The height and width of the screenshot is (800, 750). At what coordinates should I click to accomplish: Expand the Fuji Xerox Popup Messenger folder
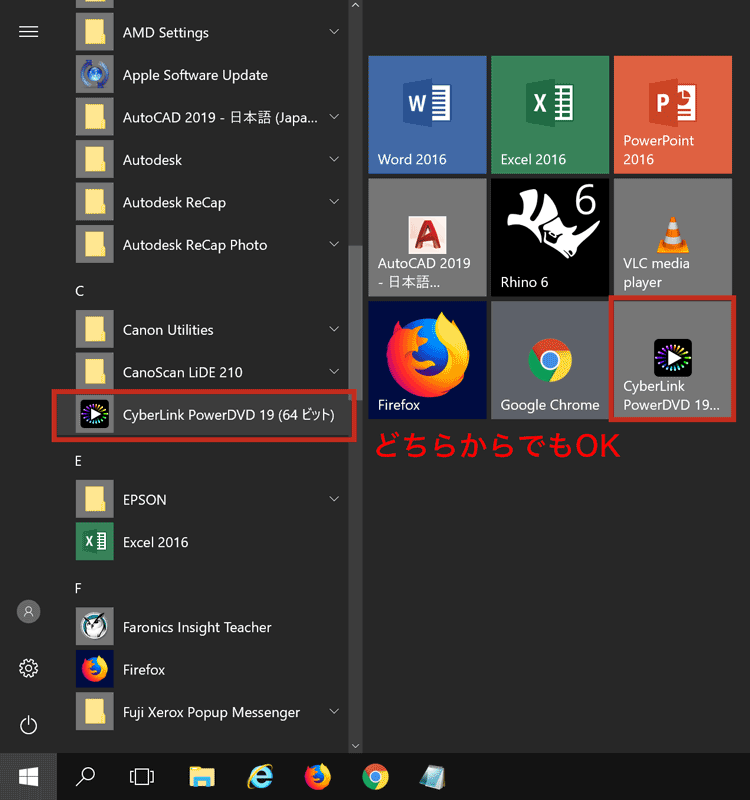(334, 712)
